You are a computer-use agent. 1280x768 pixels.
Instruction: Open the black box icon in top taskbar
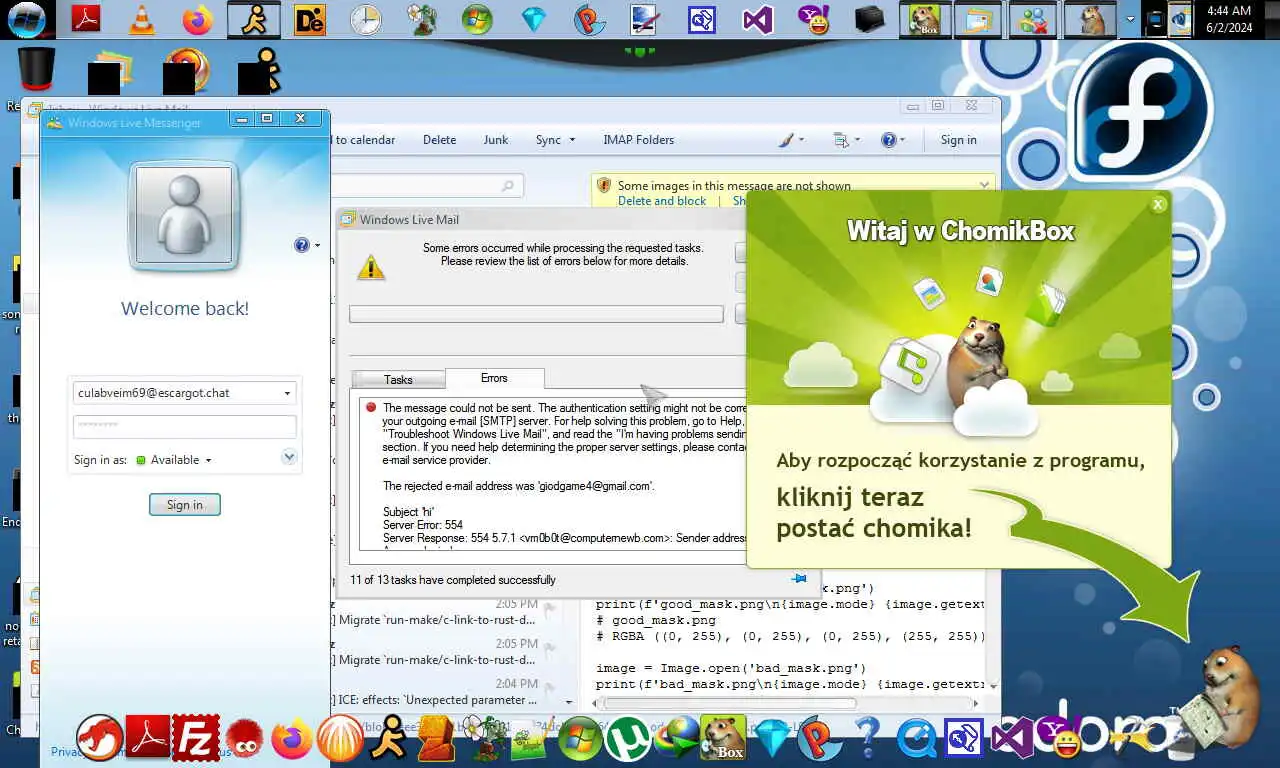[870, 19]
